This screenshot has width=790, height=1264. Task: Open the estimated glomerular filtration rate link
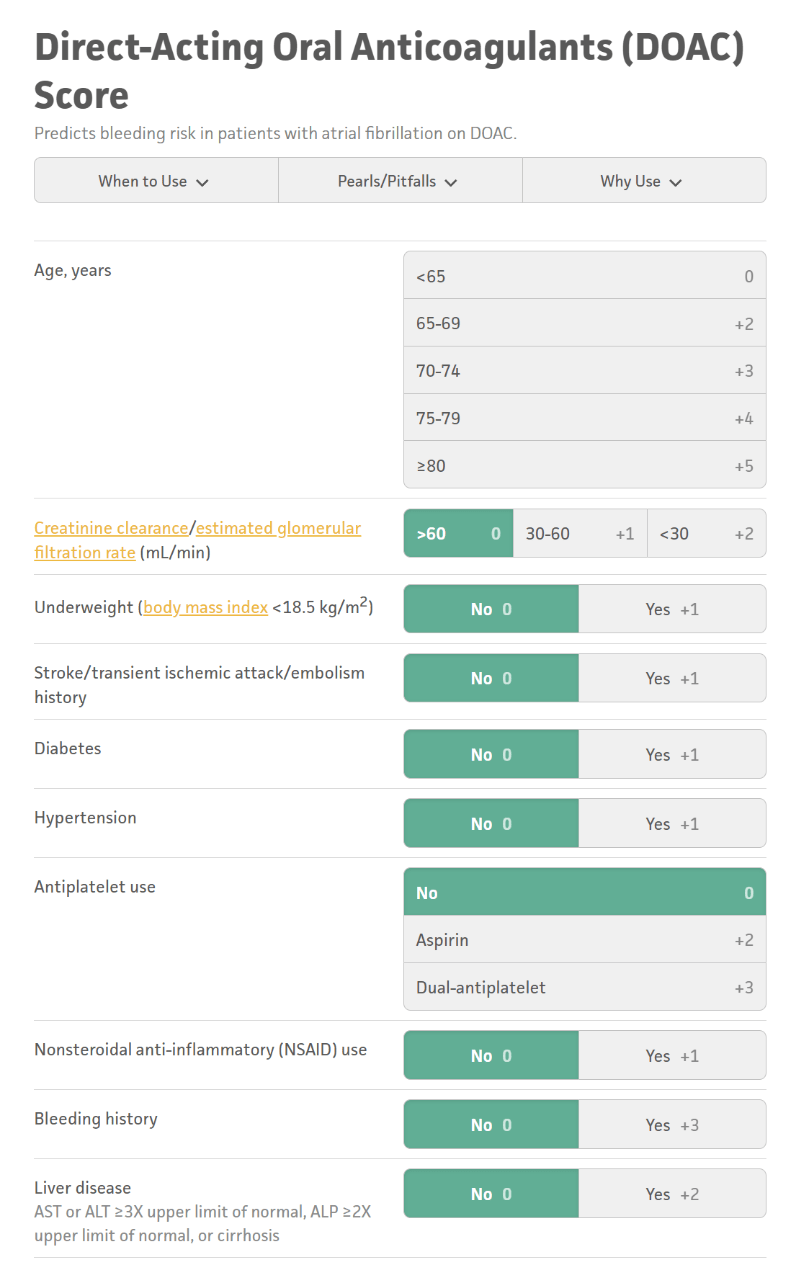[x=197, y=540]
